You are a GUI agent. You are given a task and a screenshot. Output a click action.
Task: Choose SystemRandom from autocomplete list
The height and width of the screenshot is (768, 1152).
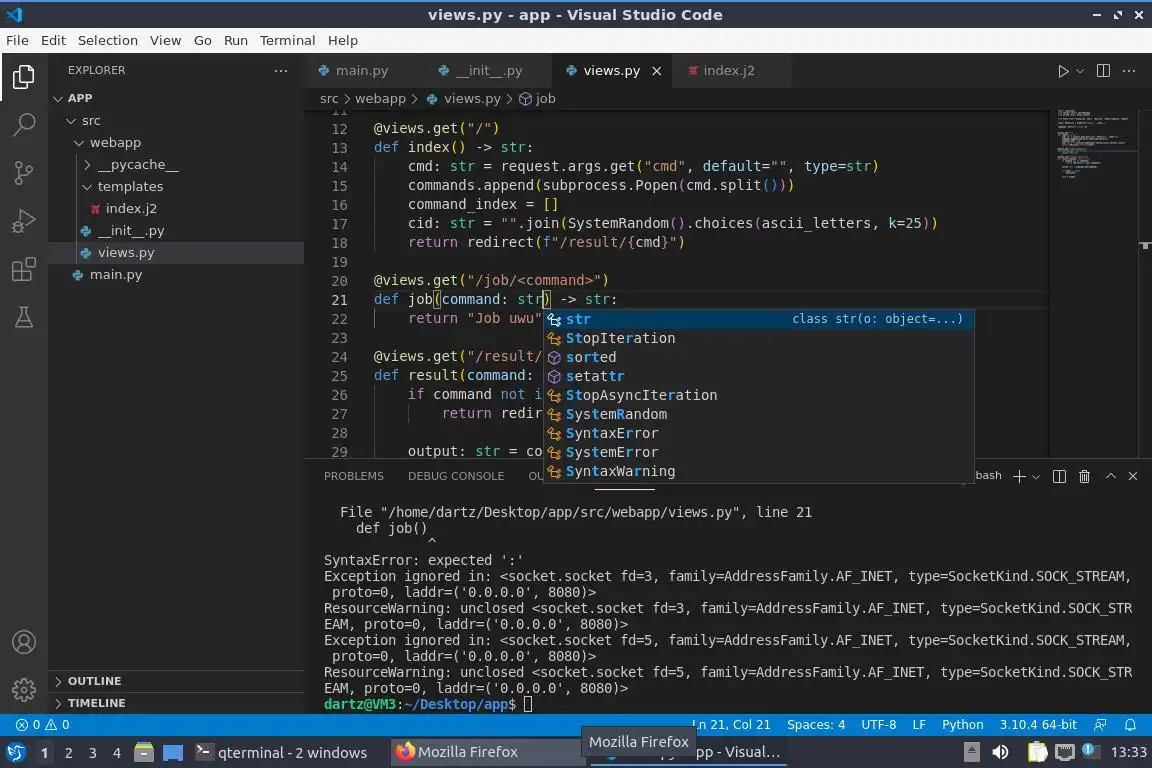[x=759, y=414]
